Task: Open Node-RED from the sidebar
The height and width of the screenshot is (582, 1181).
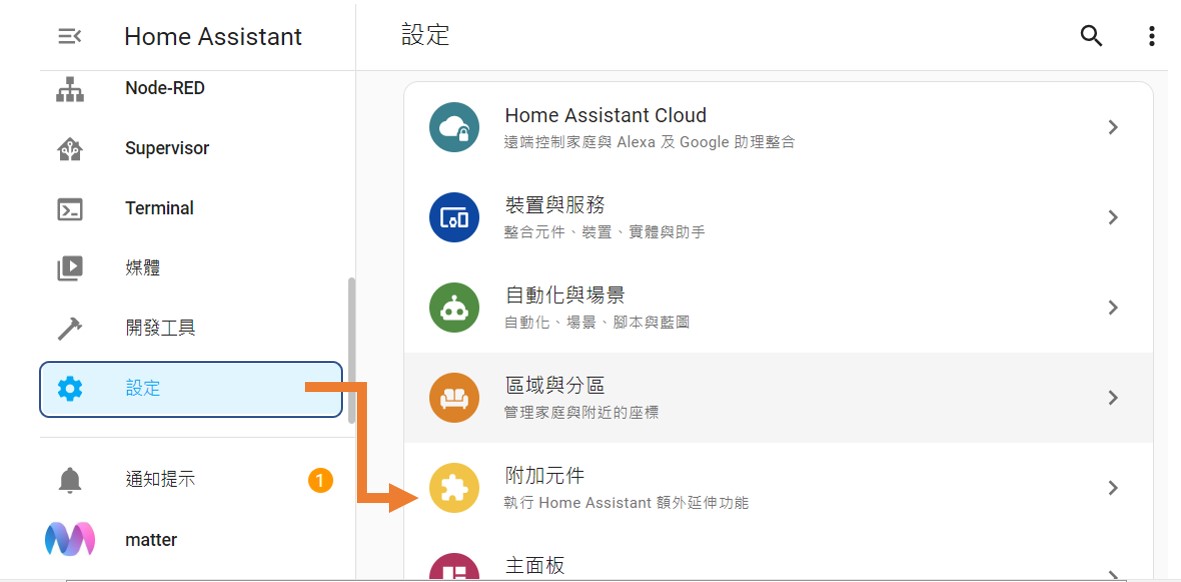Action: 164,88
